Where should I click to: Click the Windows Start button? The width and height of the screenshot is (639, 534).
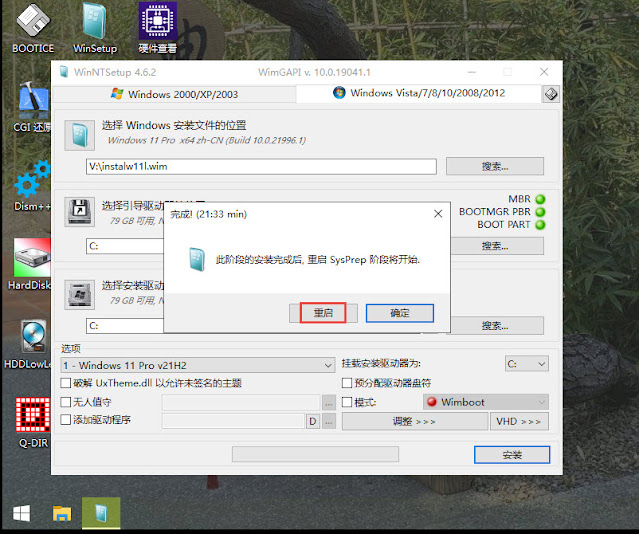[x=21, y=513]
